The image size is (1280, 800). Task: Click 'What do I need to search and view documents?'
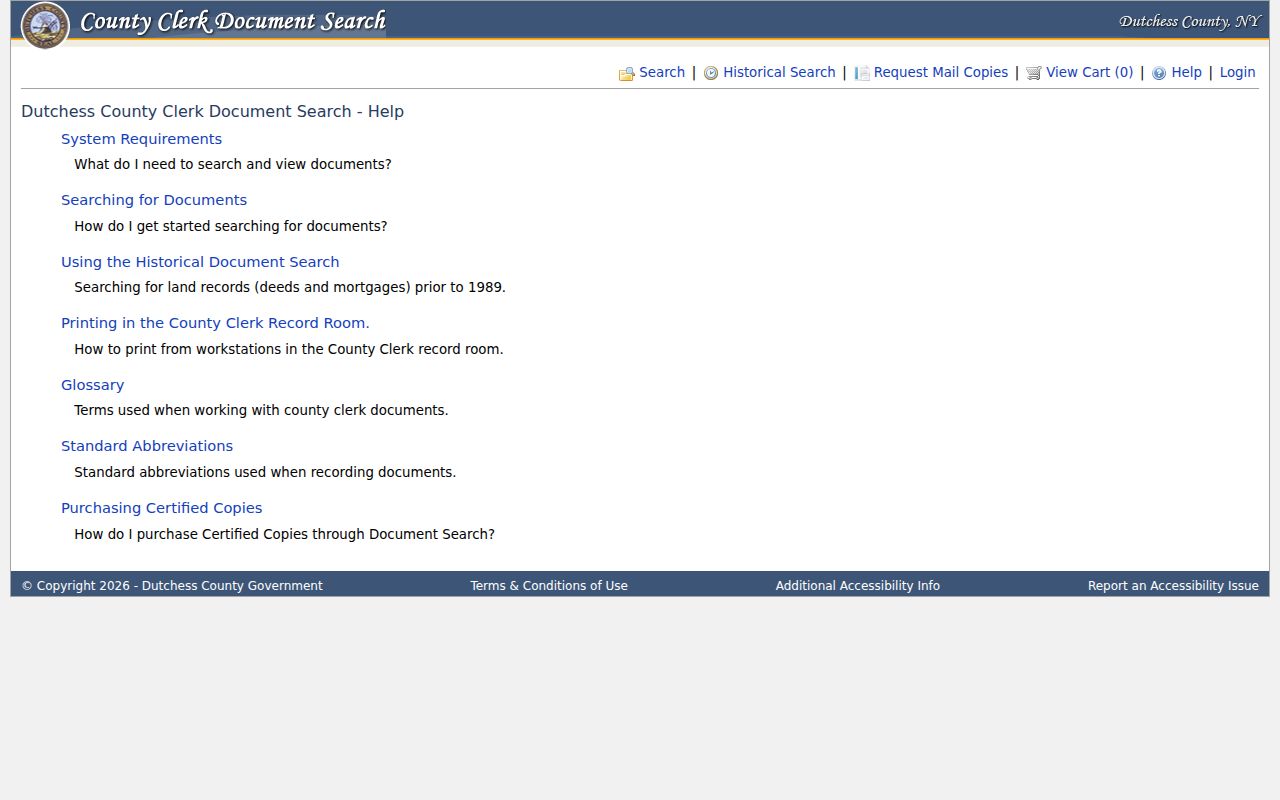233,164
